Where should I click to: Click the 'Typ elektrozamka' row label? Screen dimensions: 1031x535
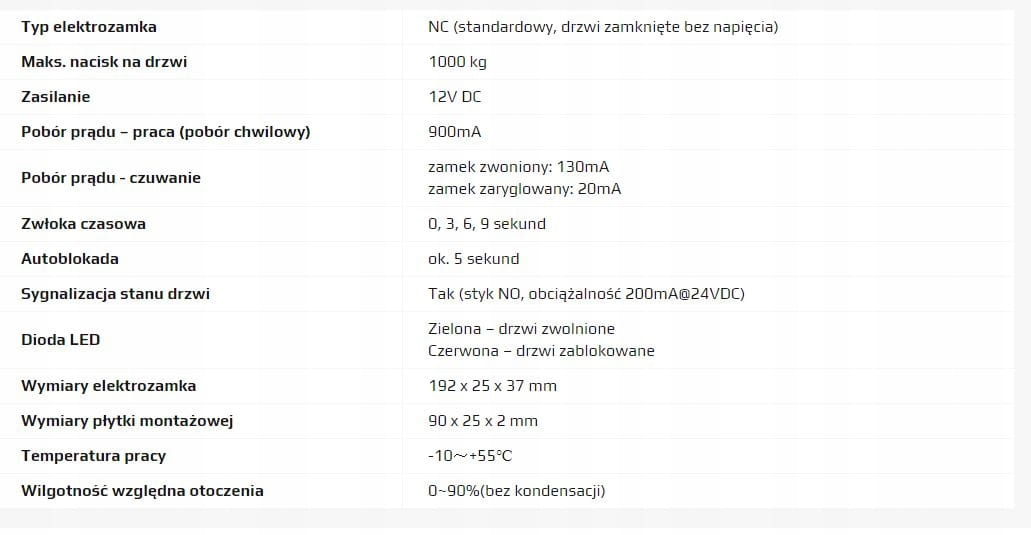click(89, 27)
